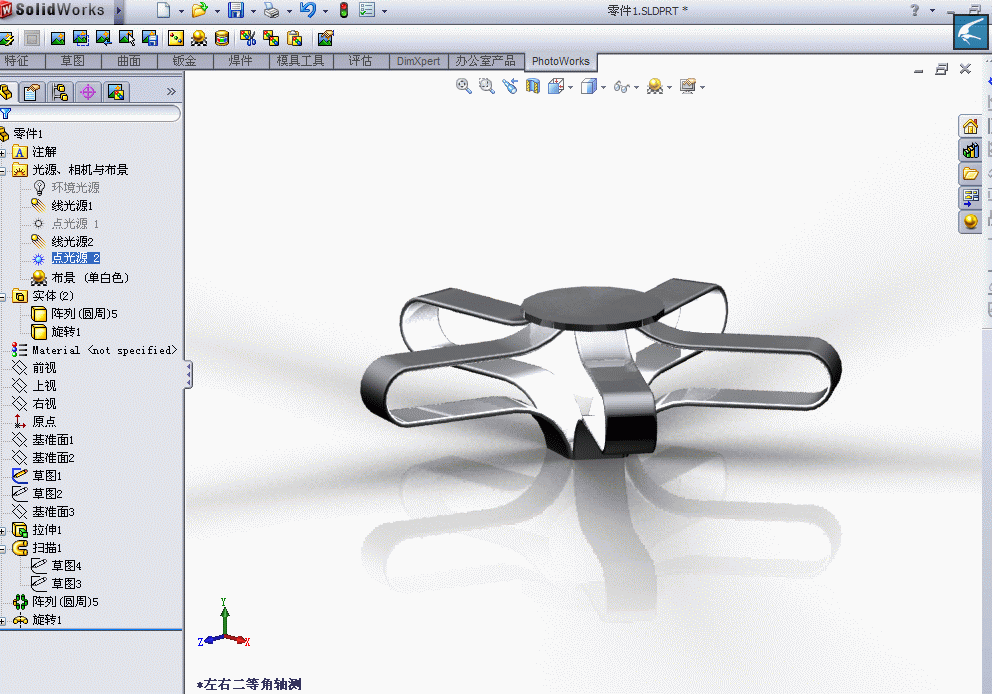Open the Options checklist icon

click(x=367, y=10)
